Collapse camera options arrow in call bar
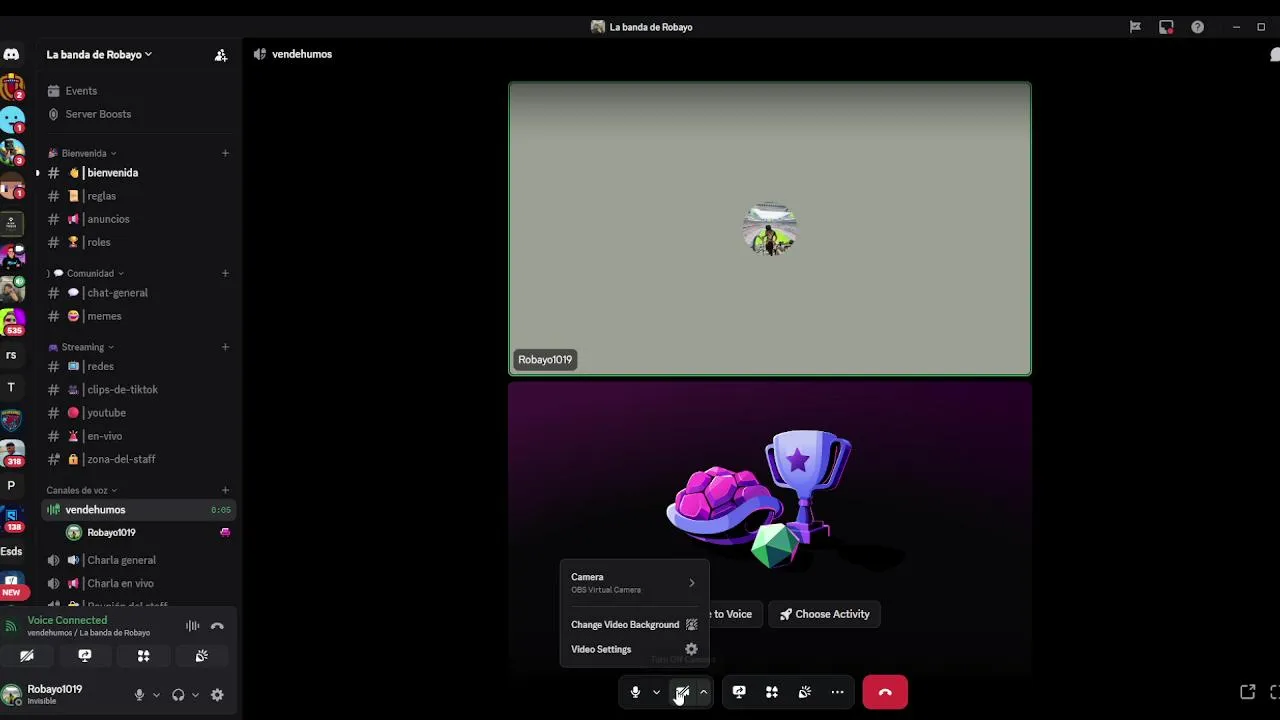This screenshot has height=720, width=1280. [x=703, y=692]
